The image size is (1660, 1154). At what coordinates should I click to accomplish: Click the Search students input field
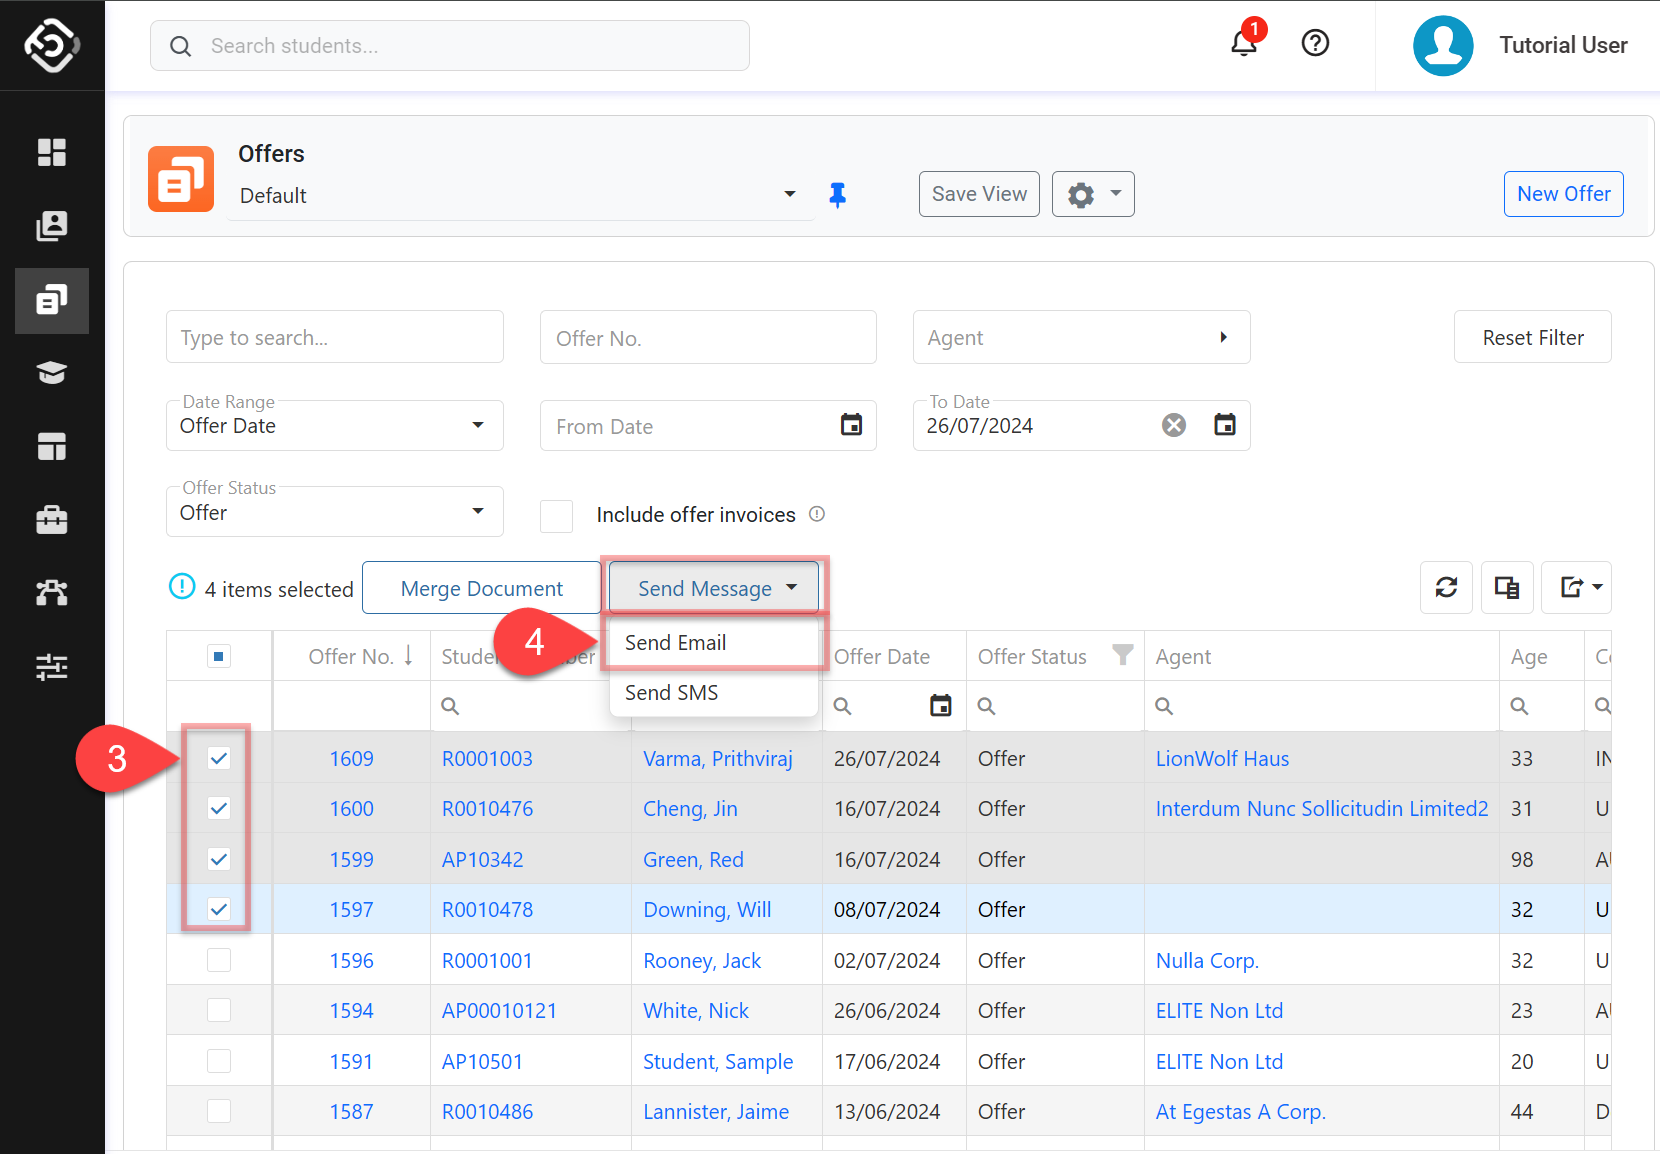tap(449, 46)
